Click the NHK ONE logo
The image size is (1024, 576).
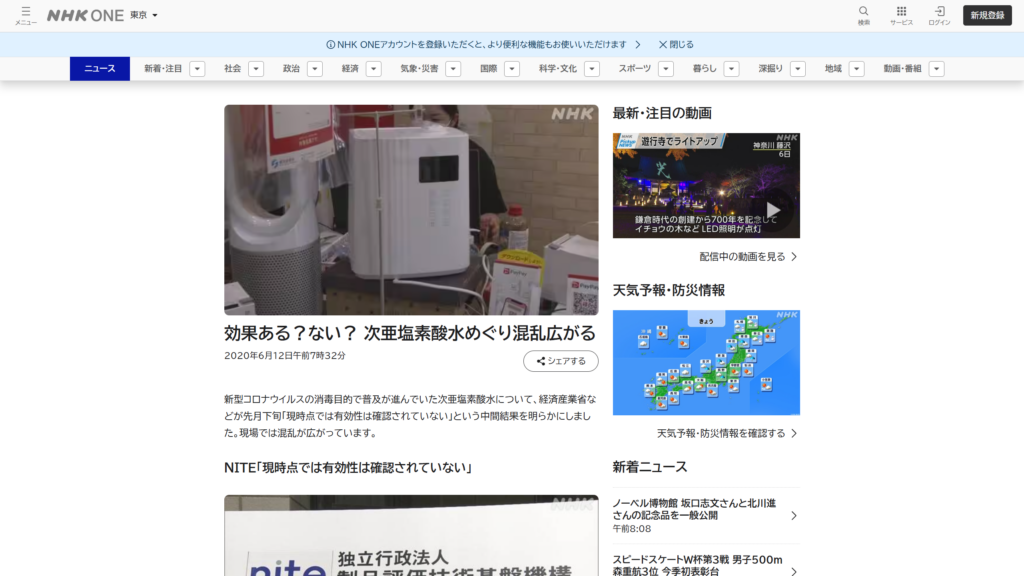coord(87,14)
